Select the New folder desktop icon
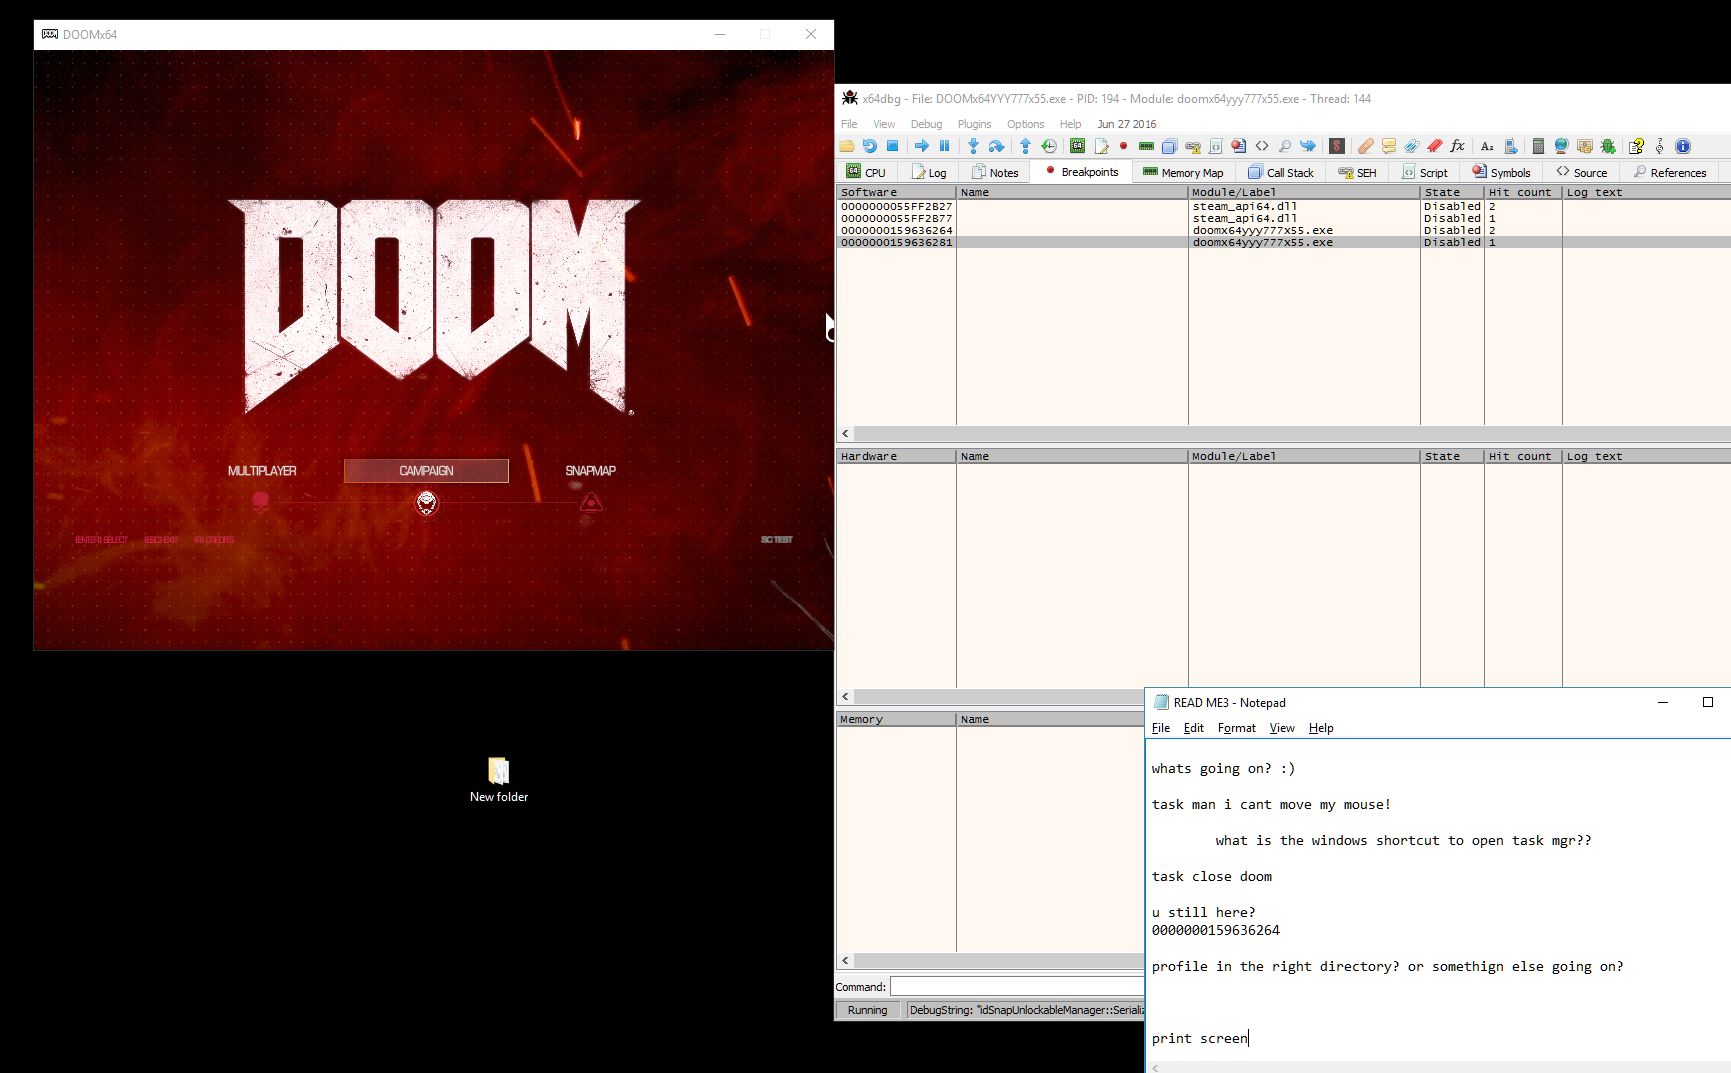Viewport: 1731px width, 1073px height. 499,780
